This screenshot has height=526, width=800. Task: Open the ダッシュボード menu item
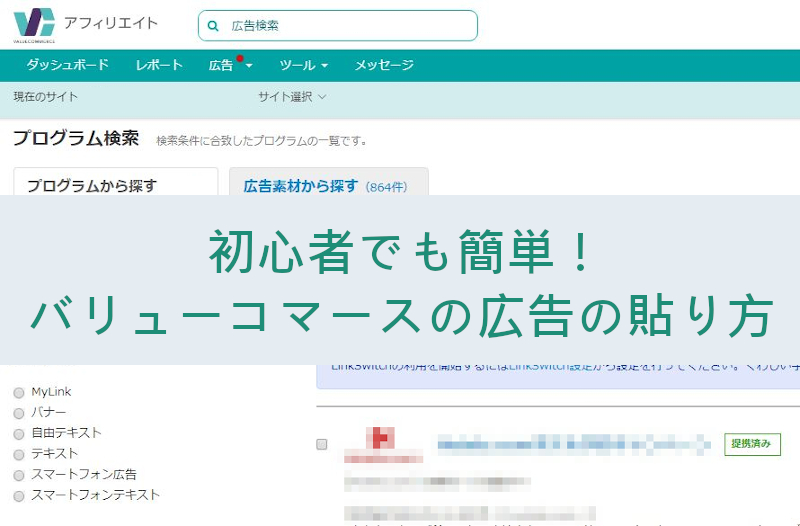coord(68,65)
